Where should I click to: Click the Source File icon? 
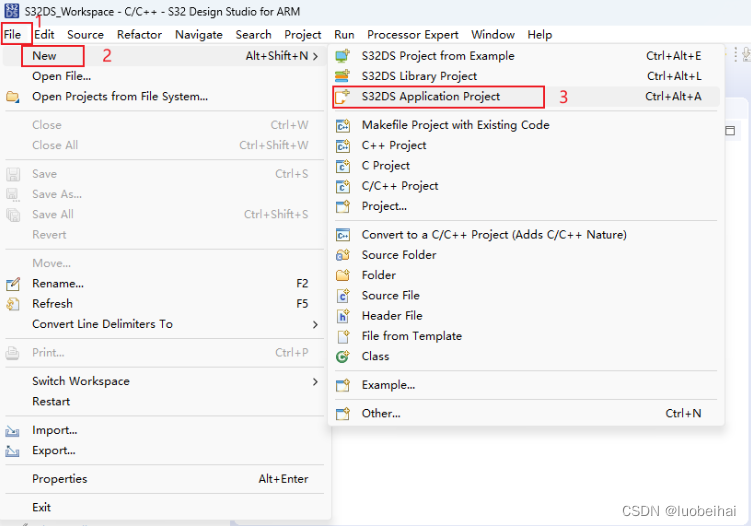[x=343, y=296]
